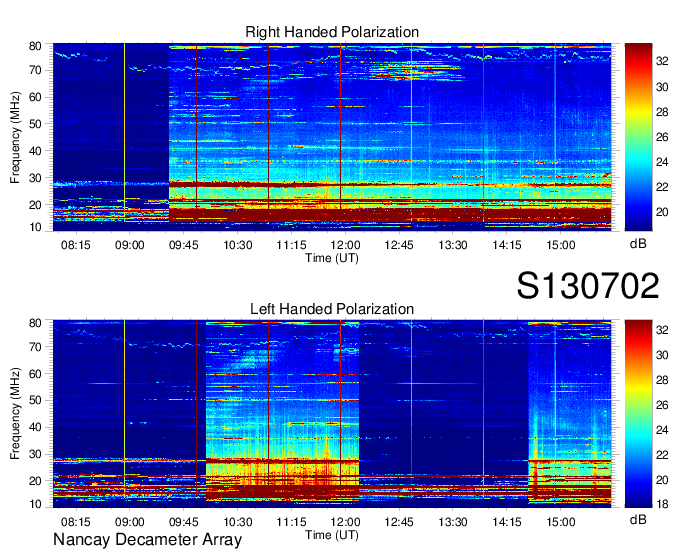
Task: Click 80 frequency tick on Left Handed plot
Action: click(x=35, y=323)
